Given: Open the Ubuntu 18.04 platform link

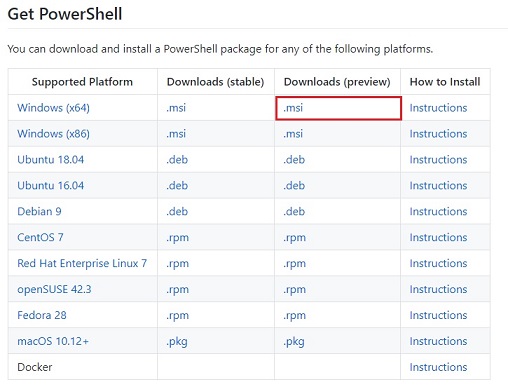Looking at the screenshot, I should (x=51, y=160).
